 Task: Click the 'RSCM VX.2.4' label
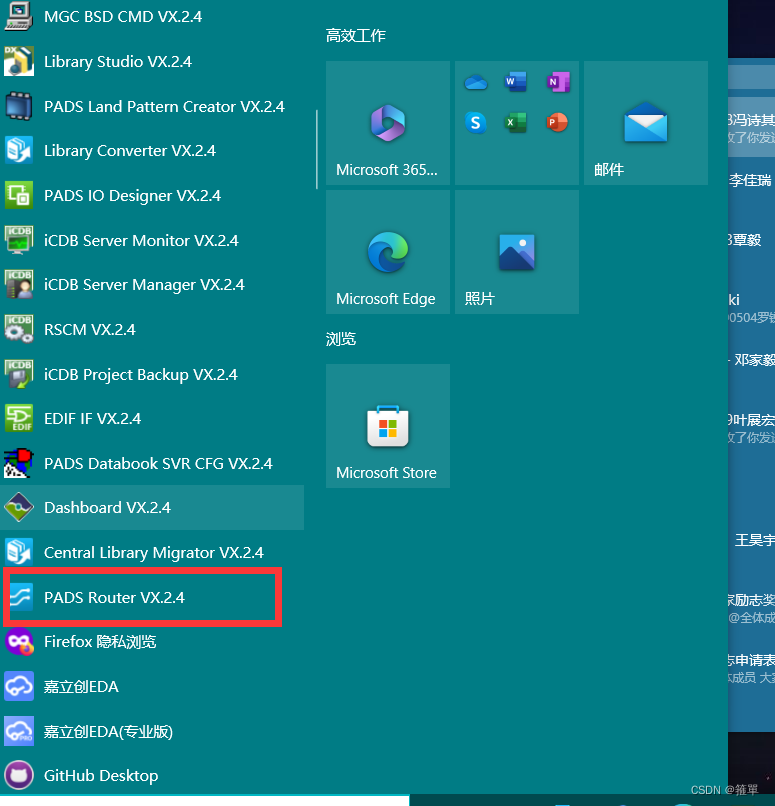[x=90, y=329]
